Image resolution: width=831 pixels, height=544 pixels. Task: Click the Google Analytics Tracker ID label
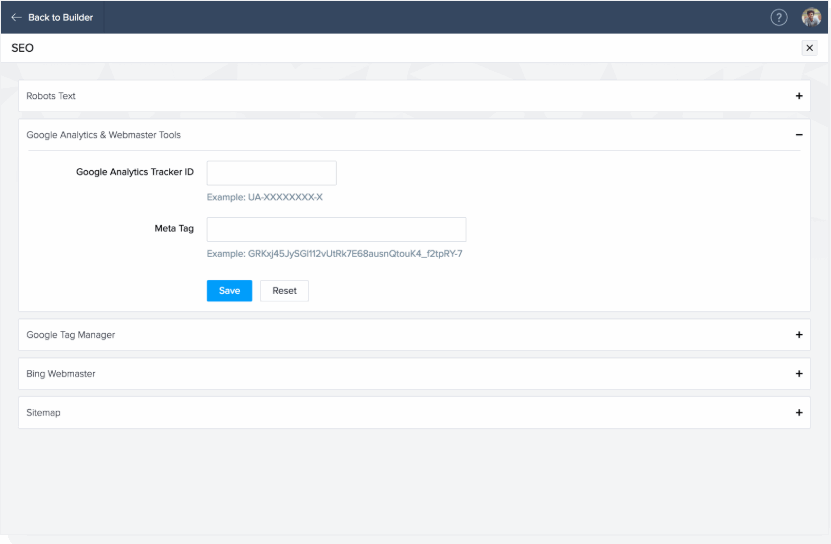135,172
